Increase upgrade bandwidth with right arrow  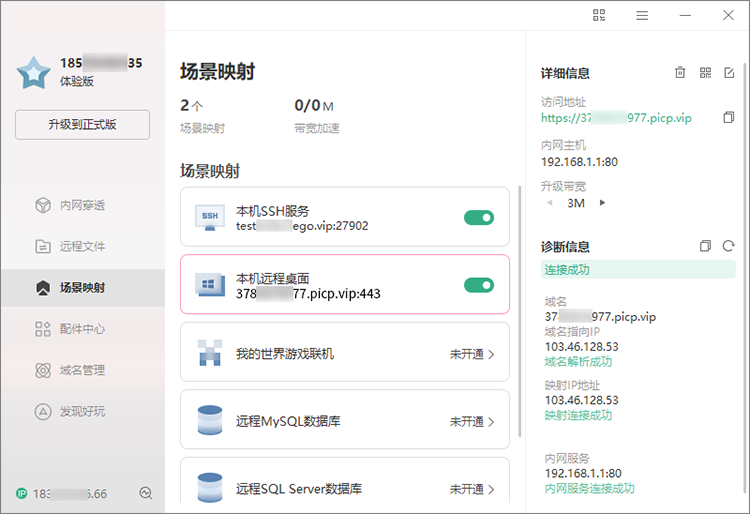click(x=602, y=203)
